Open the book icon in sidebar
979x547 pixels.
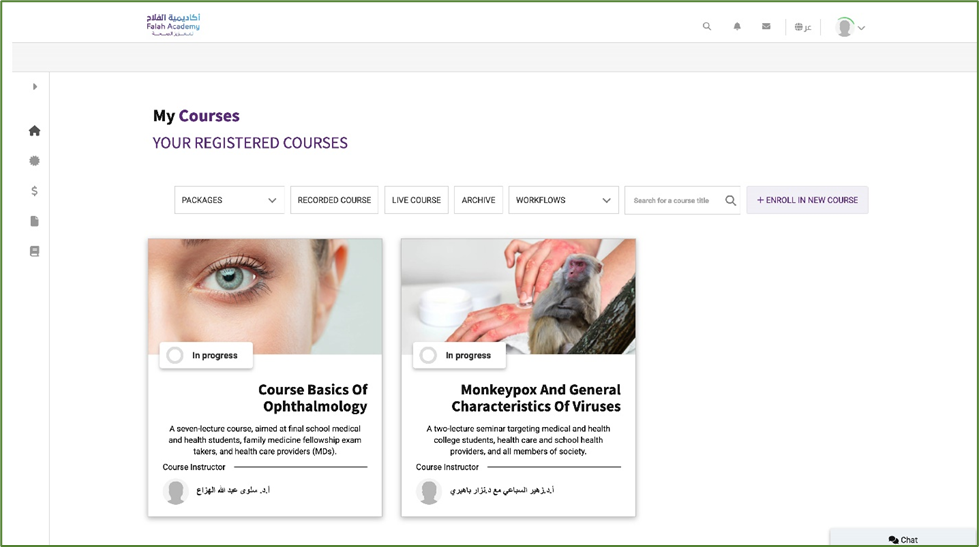coord(34,252)
